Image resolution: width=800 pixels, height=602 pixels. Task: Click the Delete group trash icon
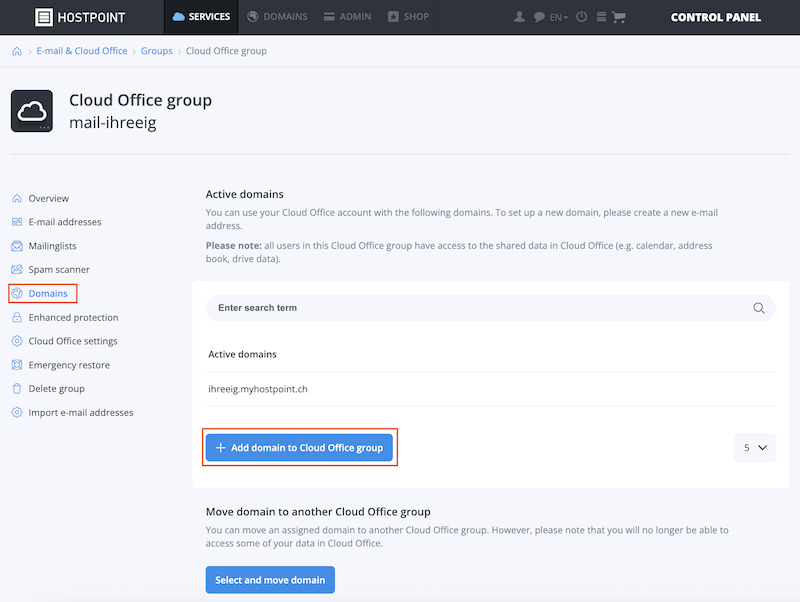pos(17,389)
